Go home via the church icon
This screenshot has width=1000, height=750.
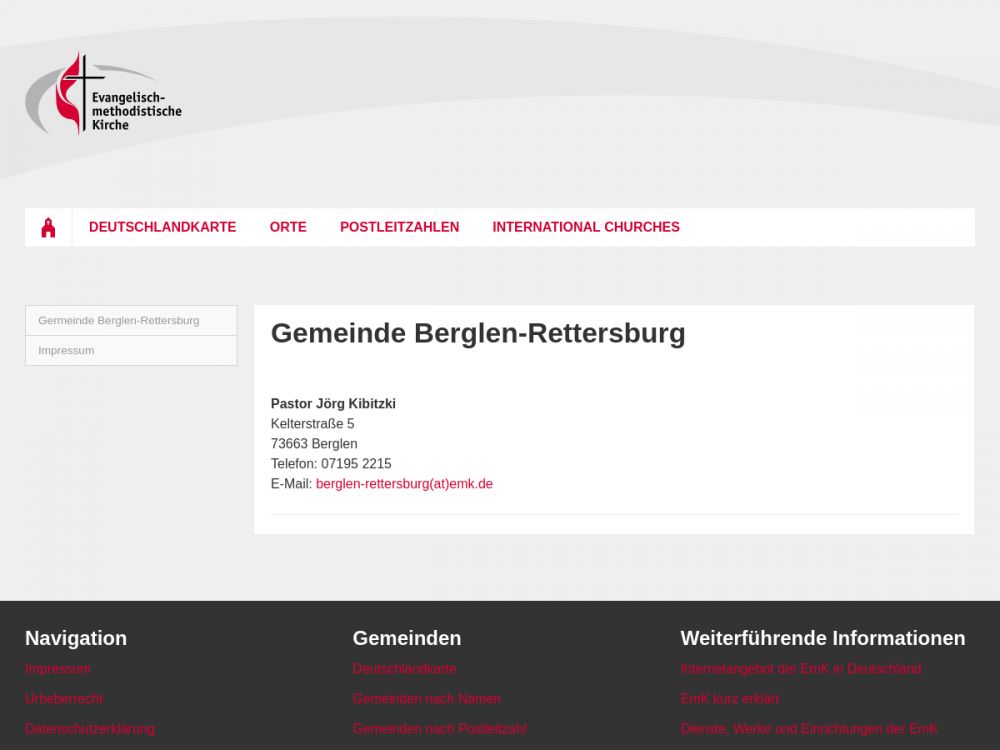(48, 228)
